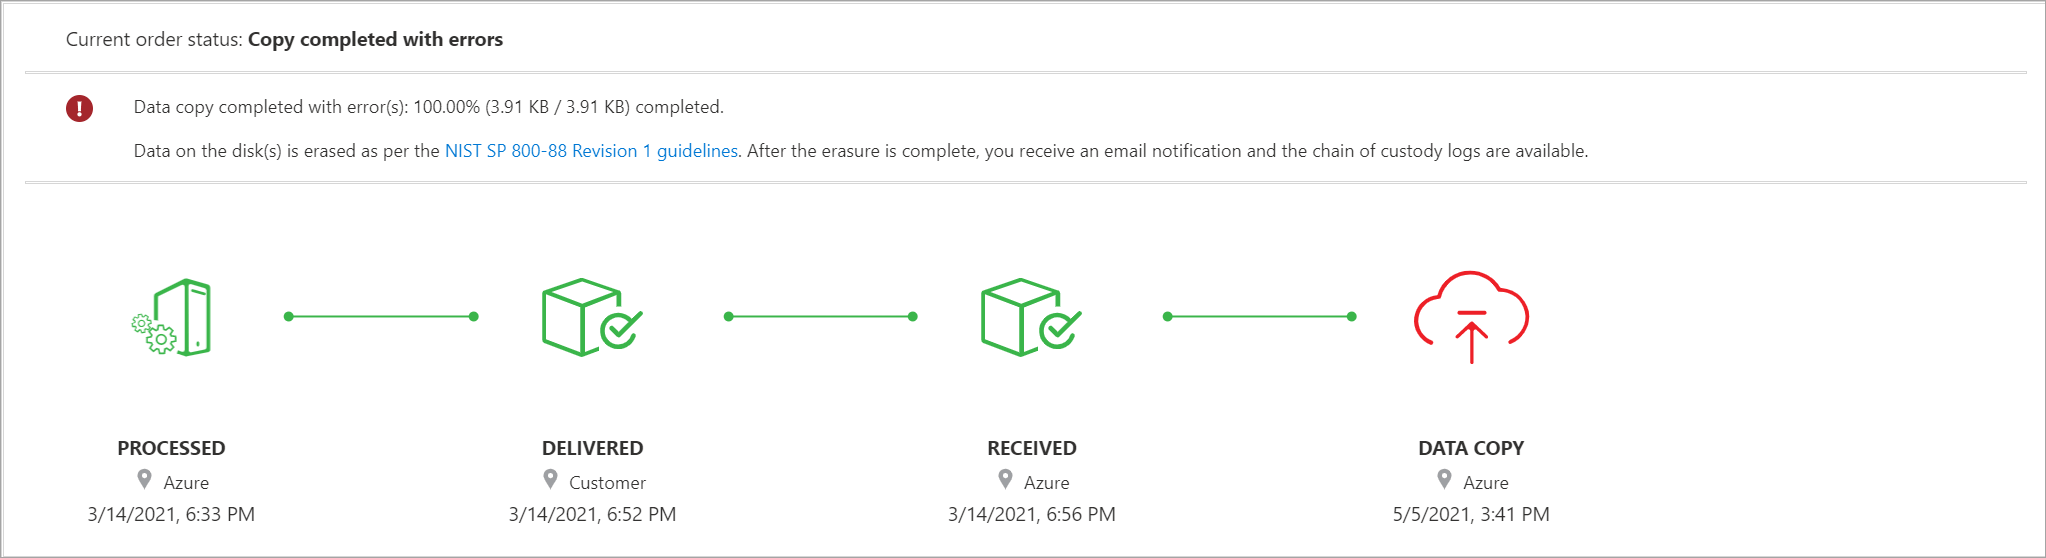
Task: Click the 'Copy completed with errors' status text
Action: point(375,40)
